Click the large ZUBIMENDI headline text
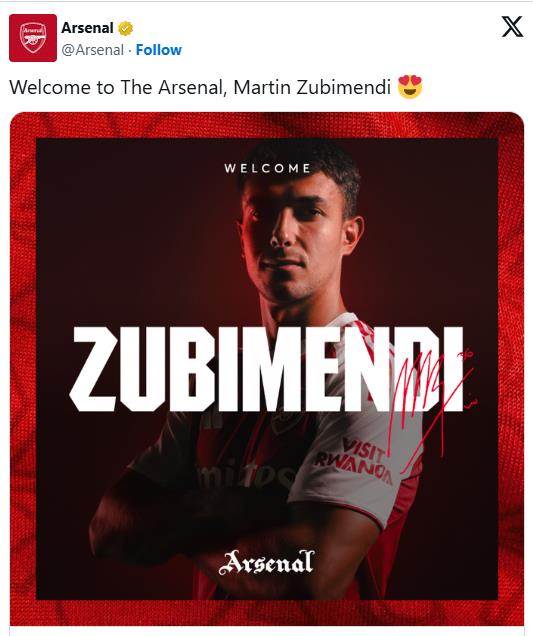The image size is (533, 636). [266, 369]
